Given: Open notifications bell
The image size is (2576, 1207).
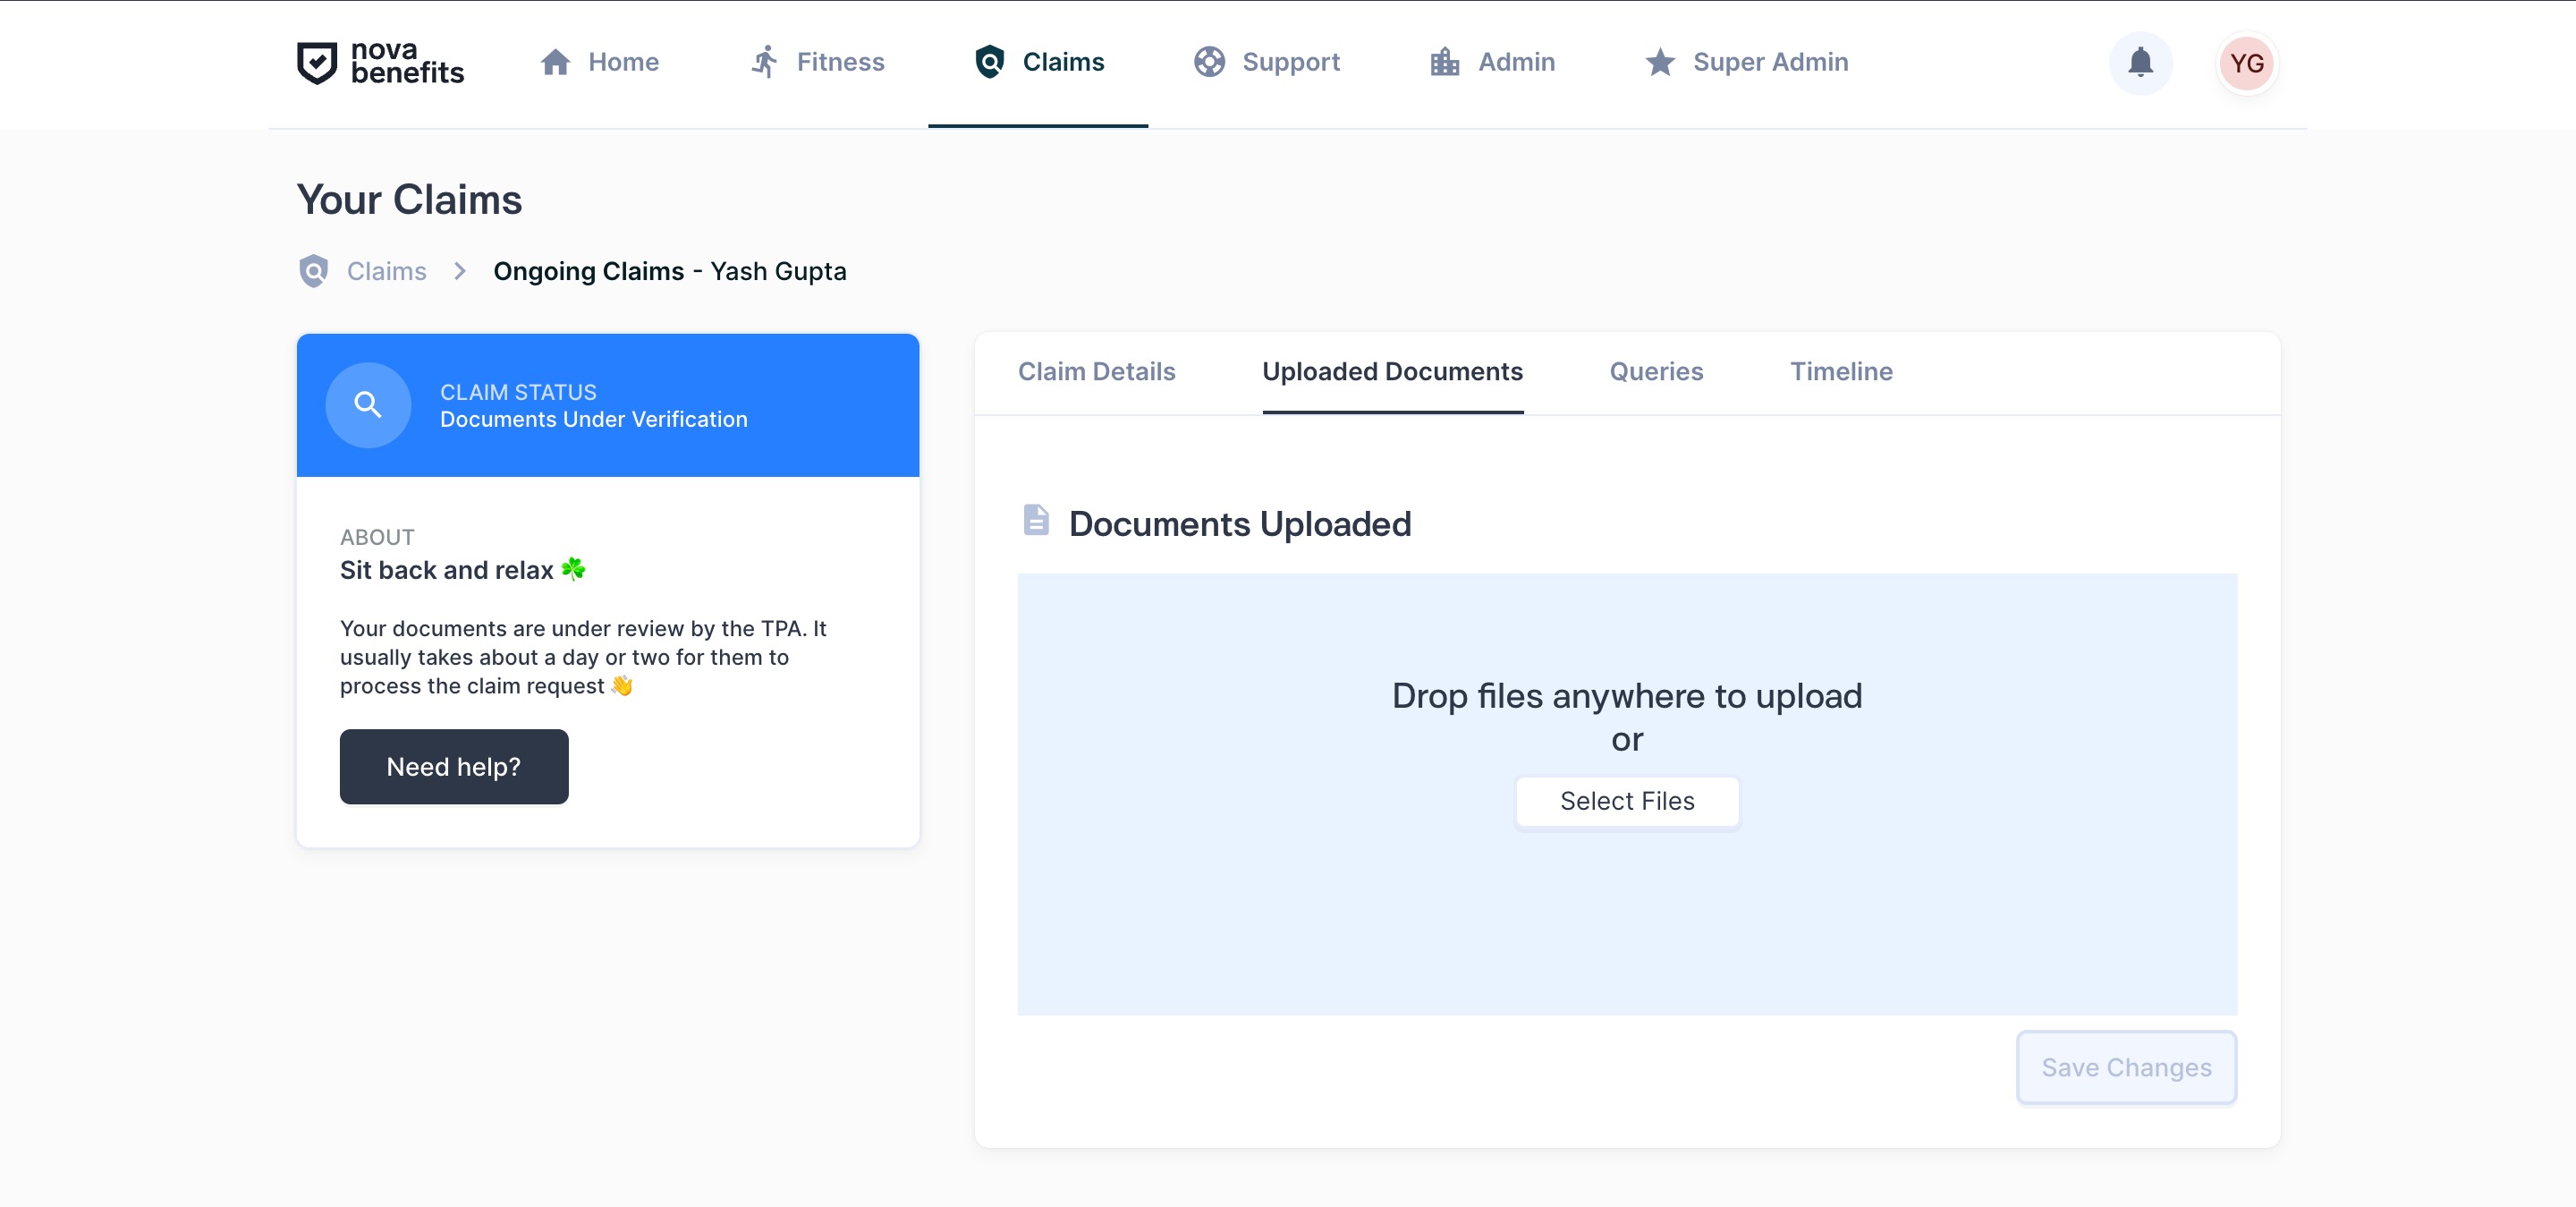Looking at the screenshot, I should click(2140, 63).
